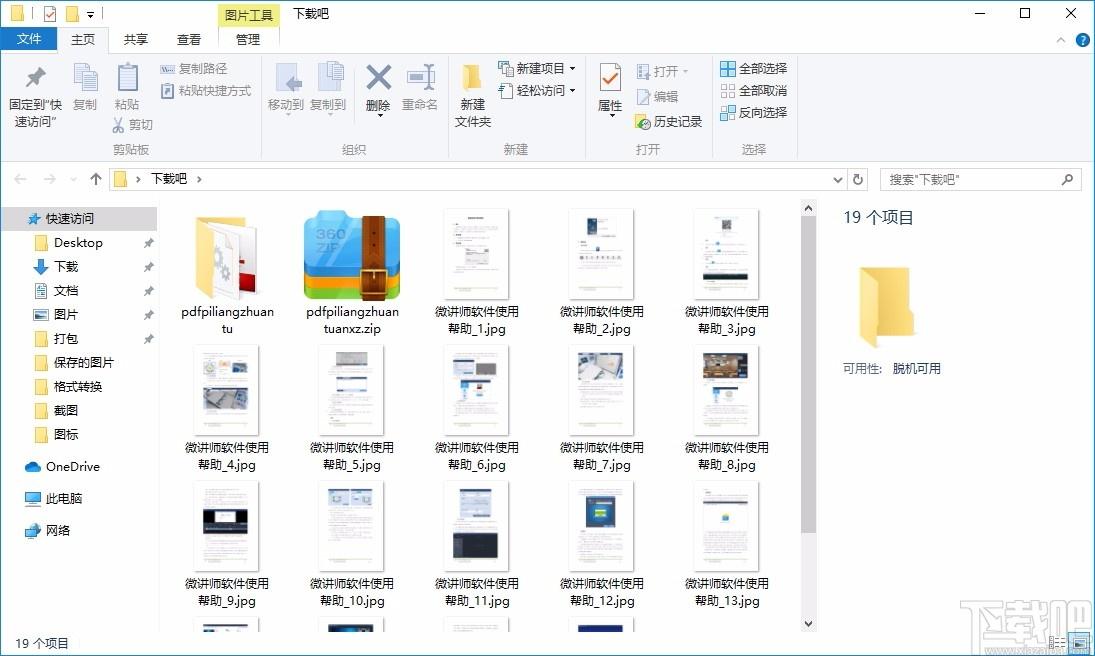Switch to the 查看 ribbon tab

[189, 40]
